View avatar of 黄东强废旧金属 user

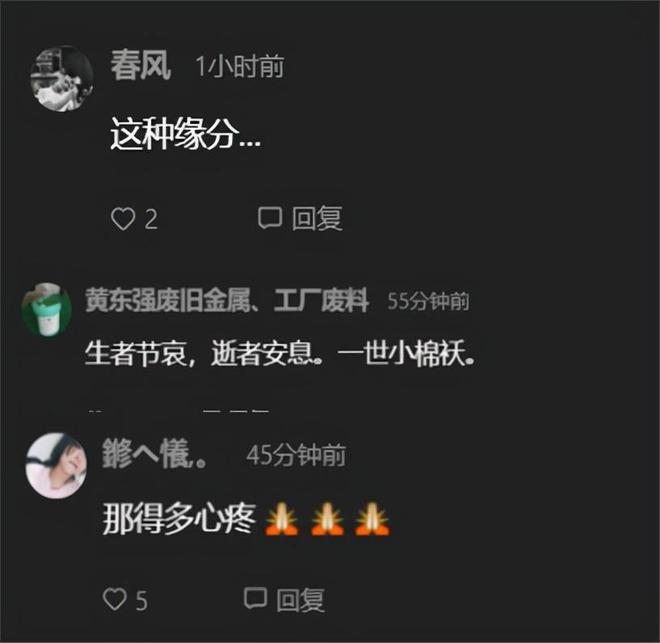coord(46,310)
